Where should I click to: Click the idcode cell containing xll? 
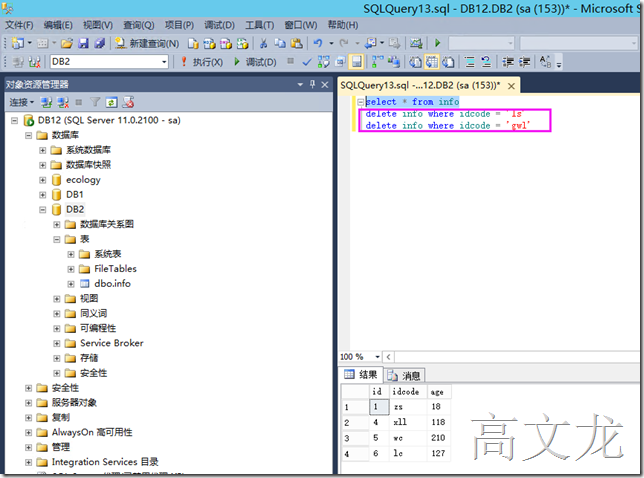tap(408, 422)
